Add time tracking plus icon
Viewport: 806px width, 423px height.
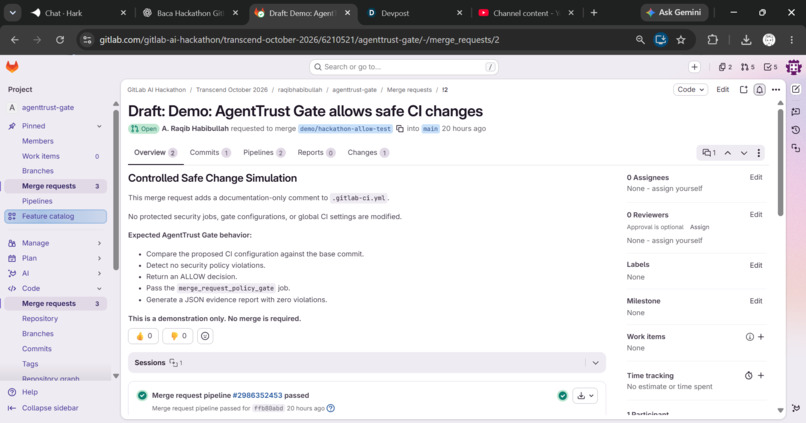pyautogui.click(x=761, y=376)
